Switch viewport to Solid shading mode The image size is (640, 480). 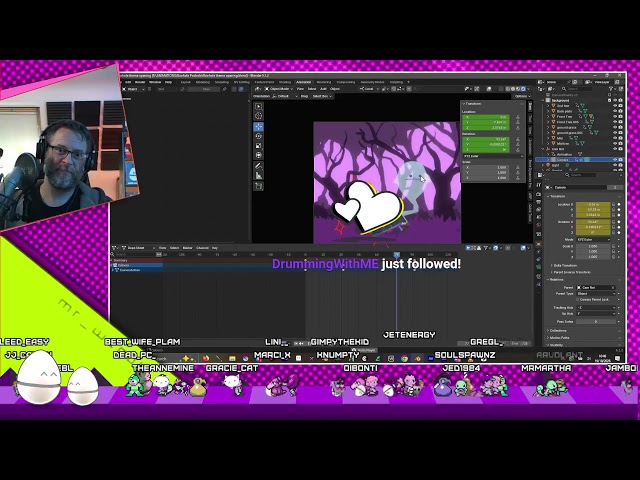point(513,89)
